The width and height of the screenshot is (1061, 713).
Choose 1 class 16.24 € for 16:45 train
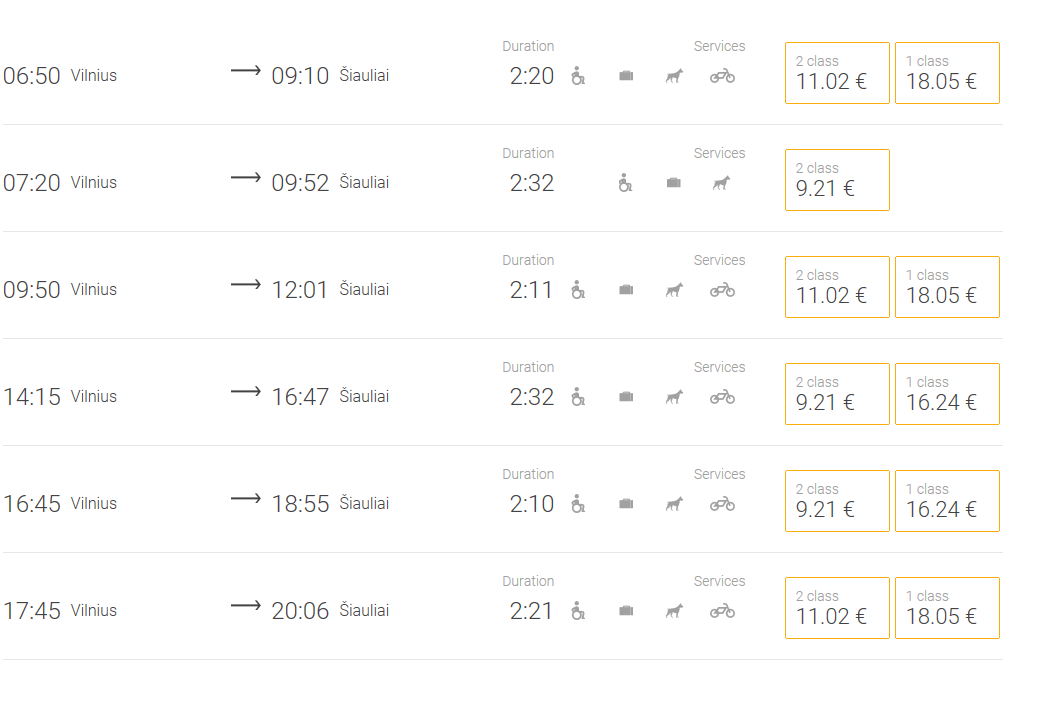tap(947, 501)
